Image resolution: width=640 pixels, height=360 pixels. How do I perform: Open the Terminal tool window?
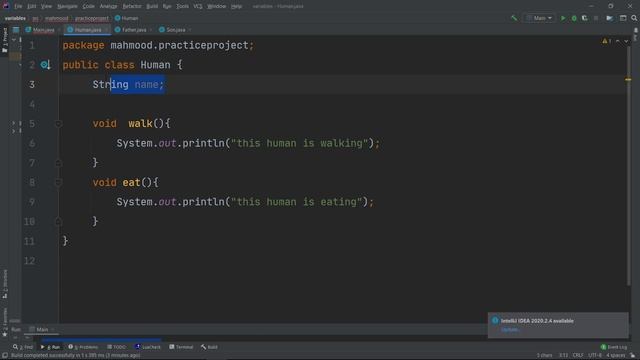coord(181,347)
